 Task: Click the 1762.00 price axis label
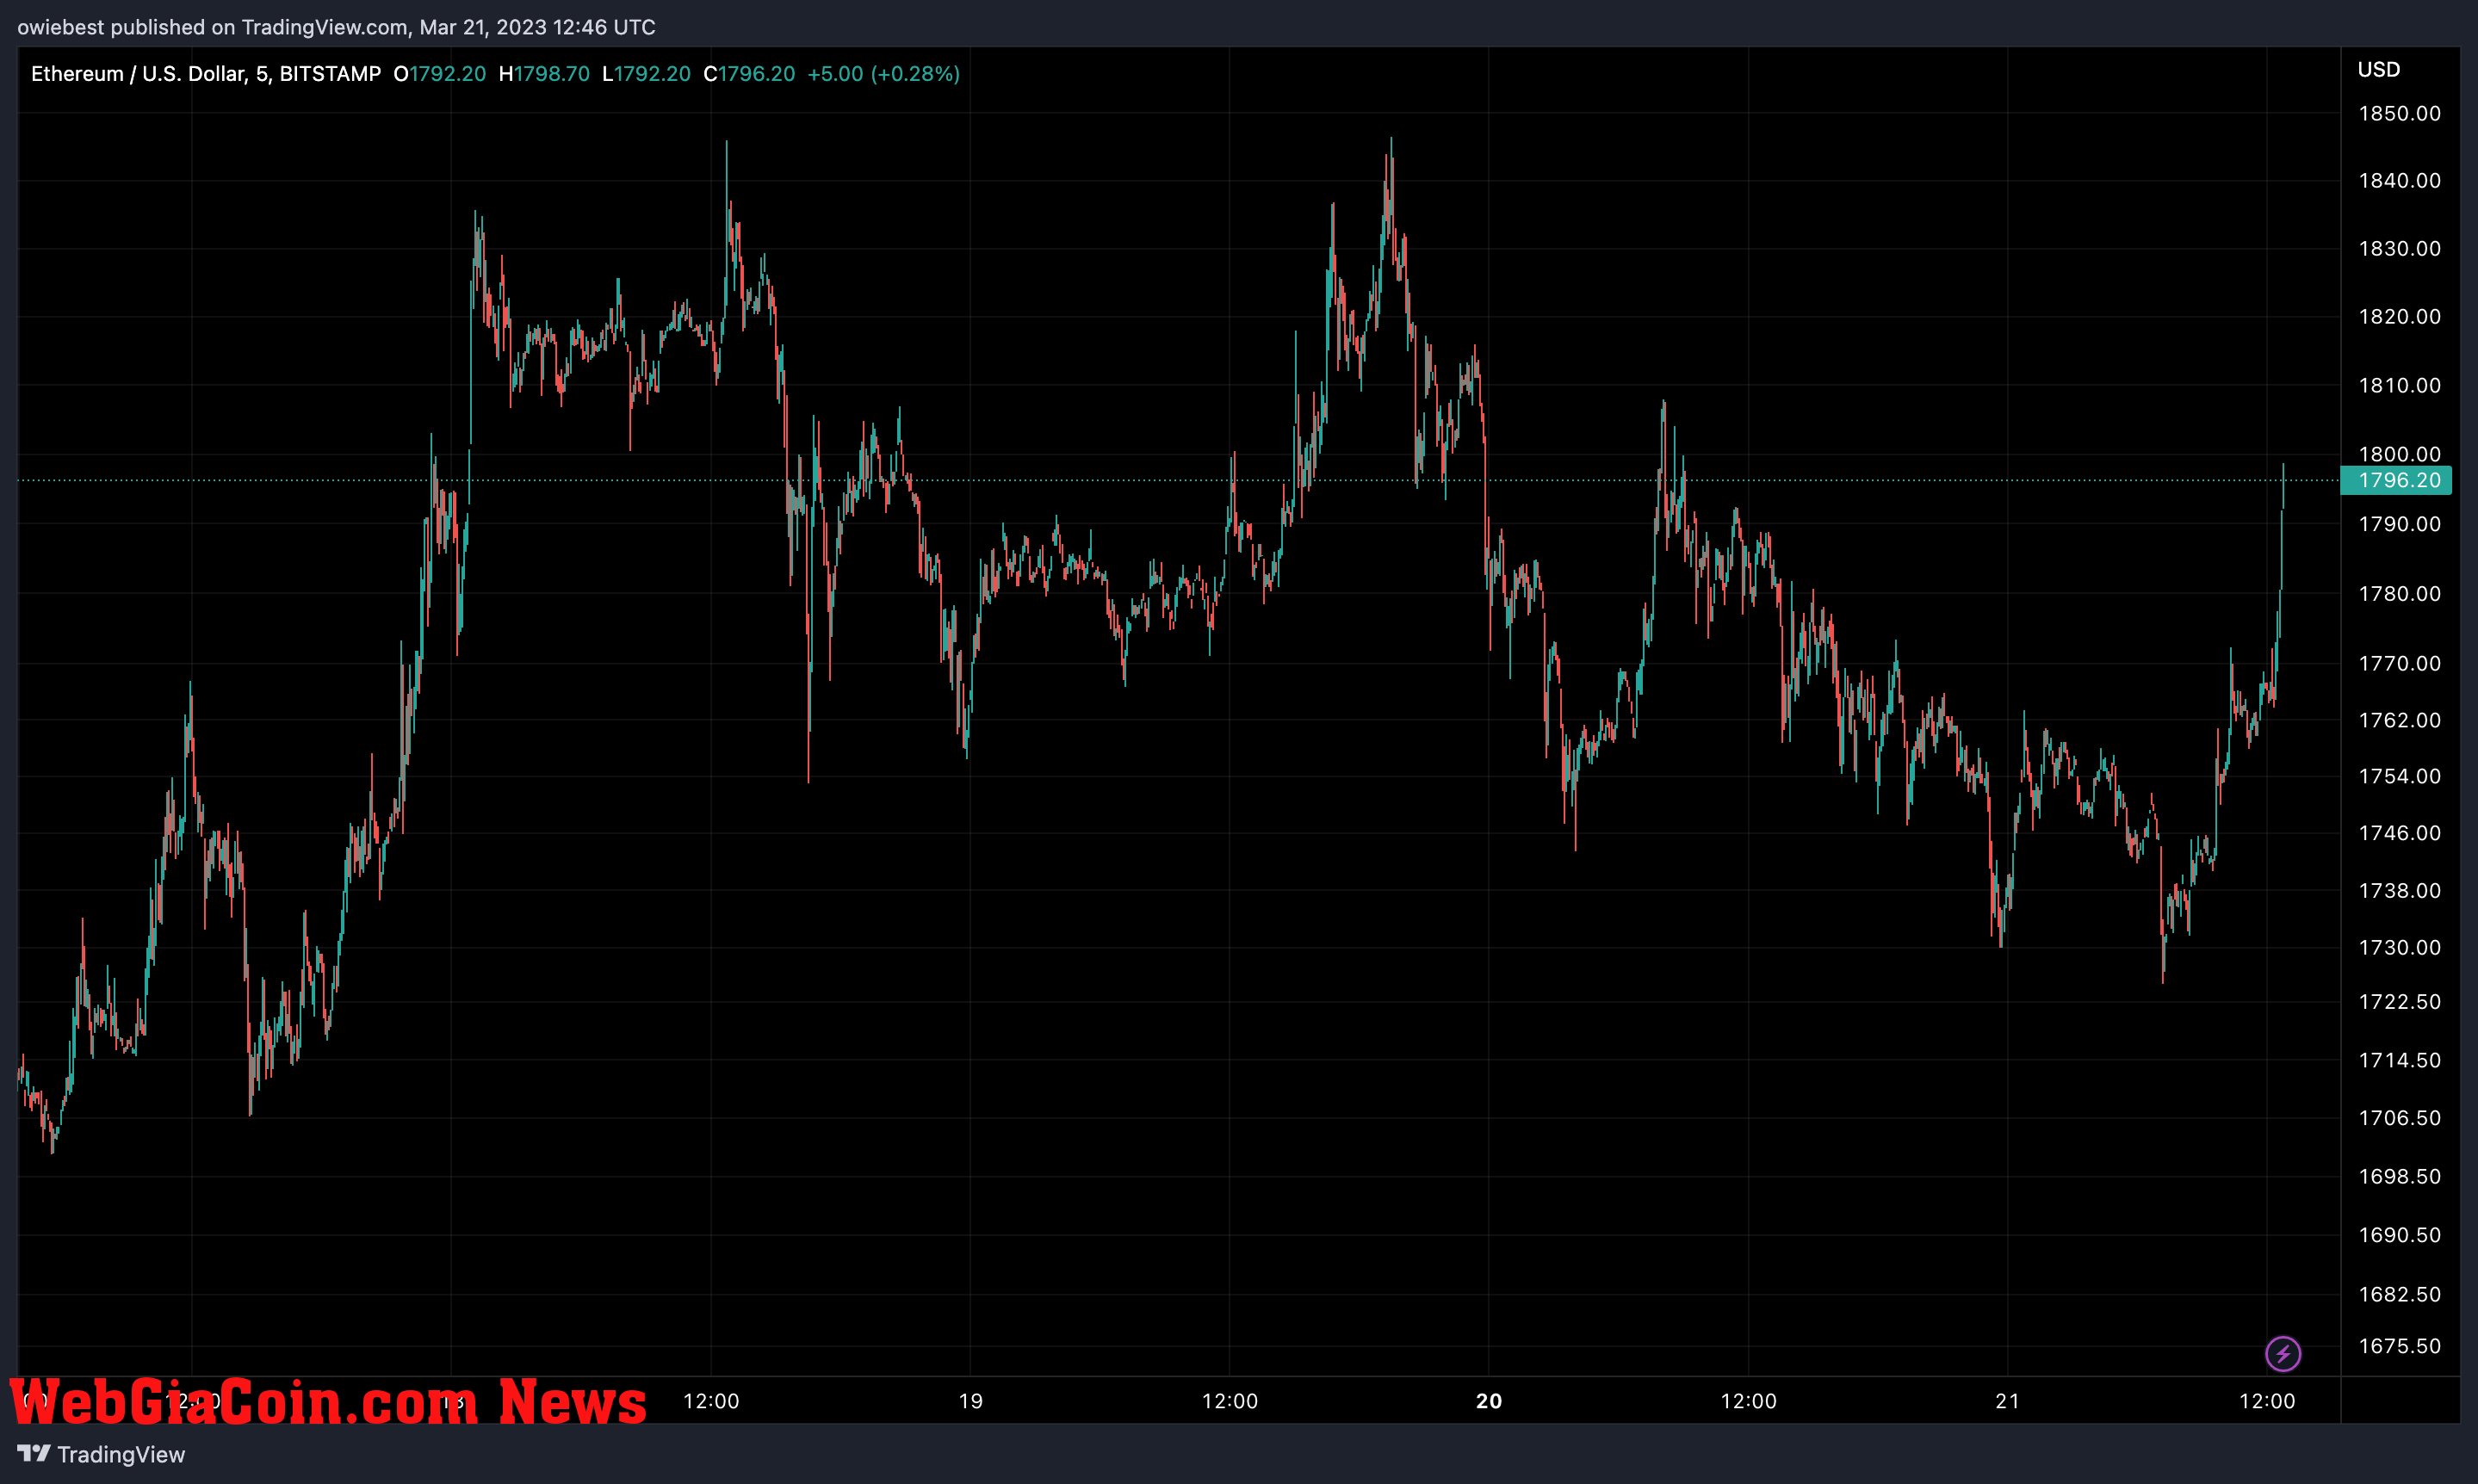pyautogui.click(x=2399, y=720)
